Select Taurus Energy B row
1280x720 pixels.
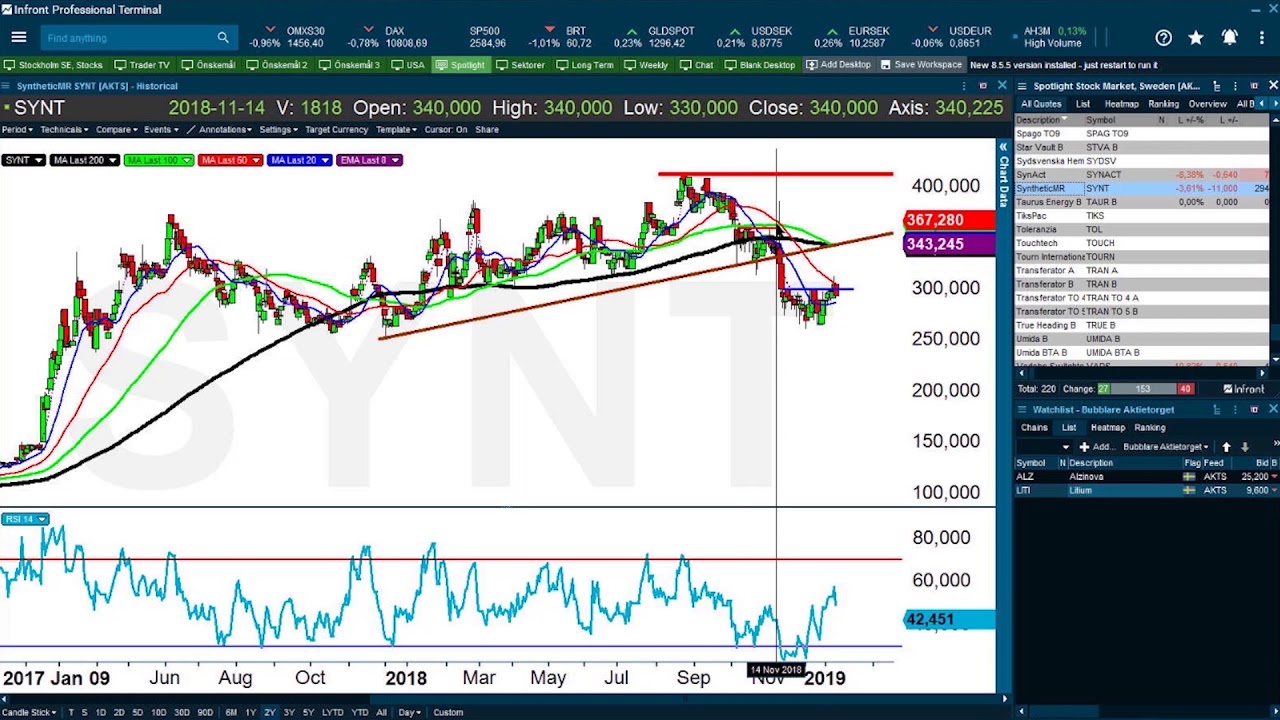(x=1142, y=202)
